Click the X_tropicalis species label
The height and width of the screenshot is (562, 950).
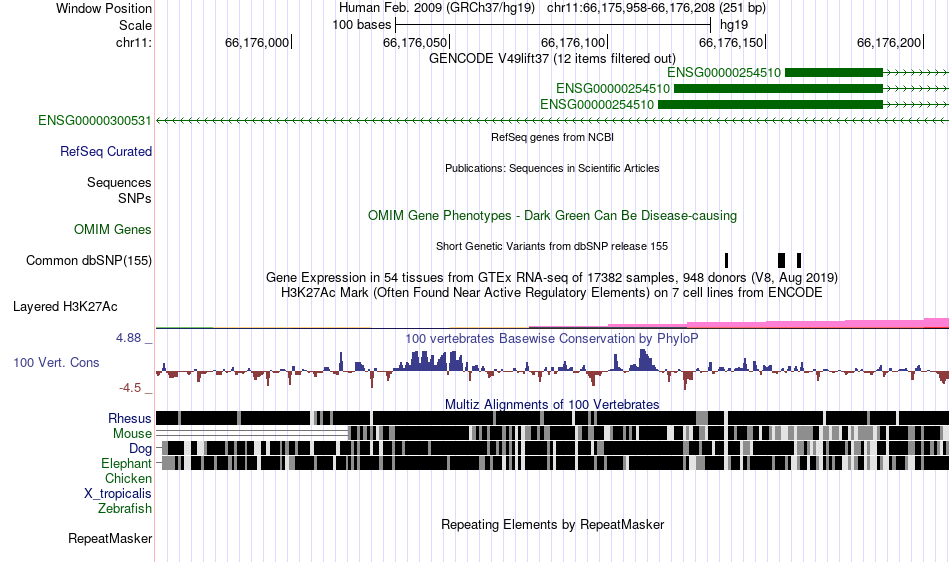[118, 494]
